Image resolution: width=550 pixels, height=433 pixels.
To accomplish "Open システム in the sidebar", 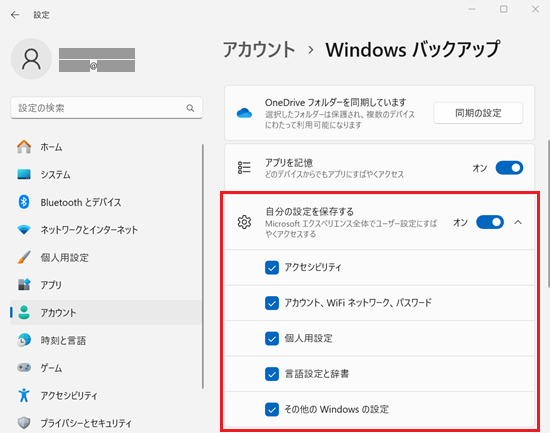I will tap(106, 174).
